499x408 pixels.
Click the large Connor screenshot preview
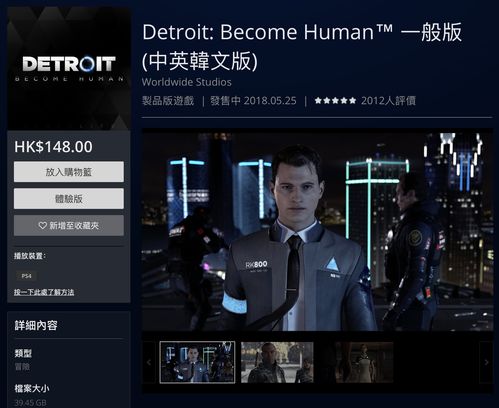pos(317,231)
